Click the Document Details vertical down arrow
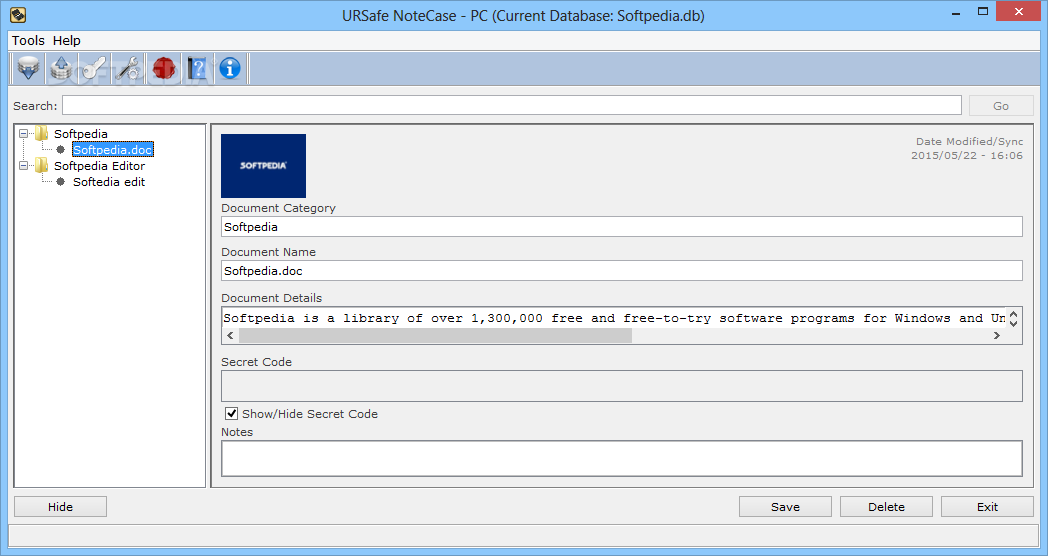 tap(1013, 323)
